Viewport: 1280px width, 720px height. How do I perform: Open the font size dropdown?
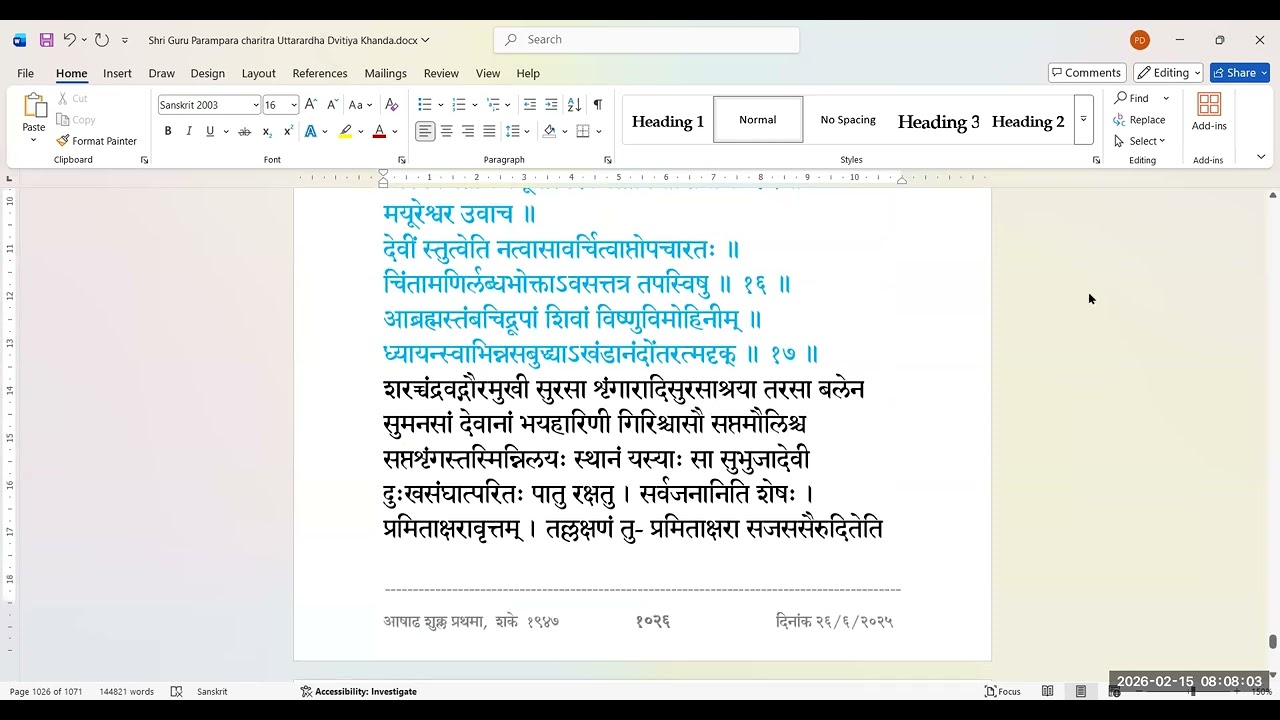tap(294, 105)
